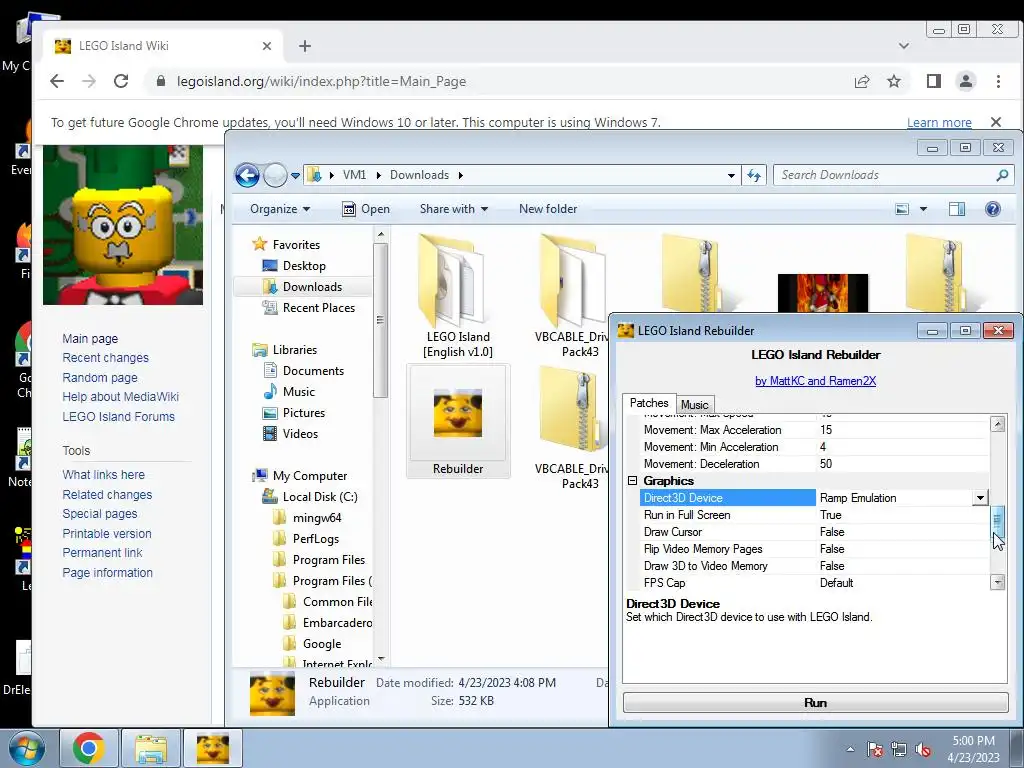Image resolution: width=1024 pixels, height=768 pixels.
Task: Select the mingw64 folder in tree
Action: [317, 518]
